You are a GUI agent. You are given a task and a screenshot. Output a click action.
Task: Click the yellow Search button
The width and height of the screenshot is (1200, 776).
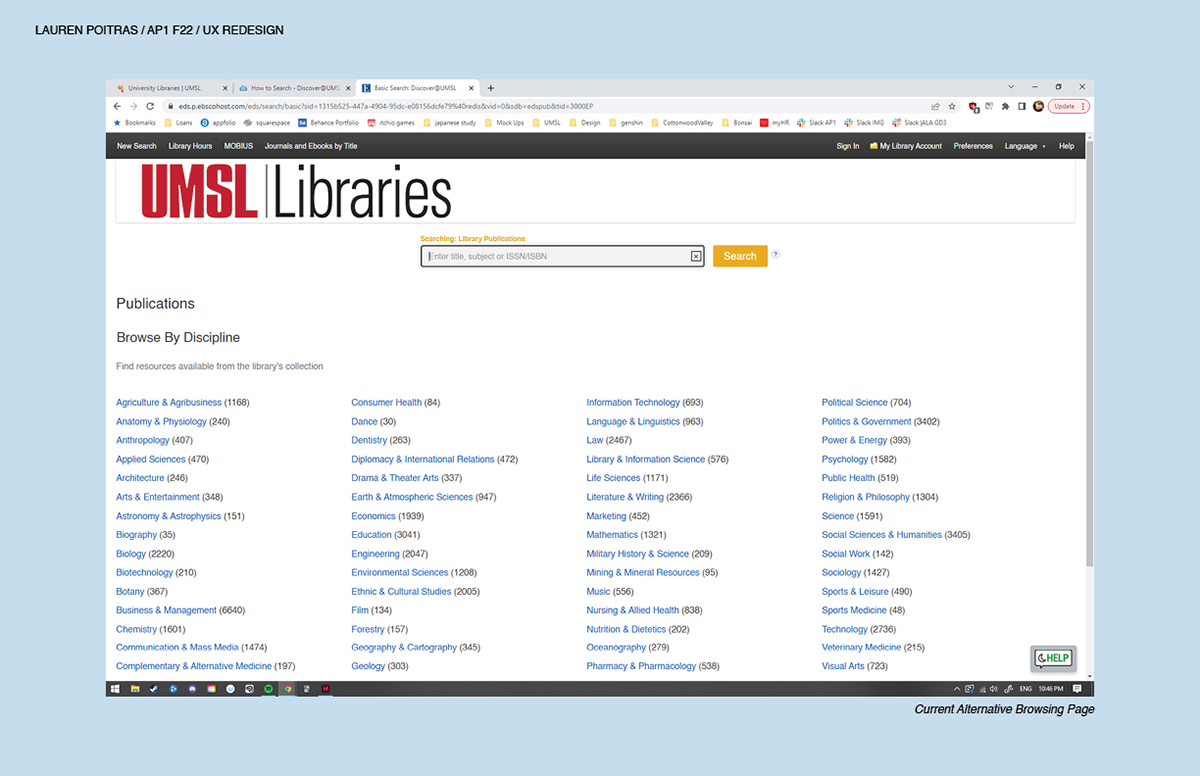pyautogui.click(x=740, y=256)
